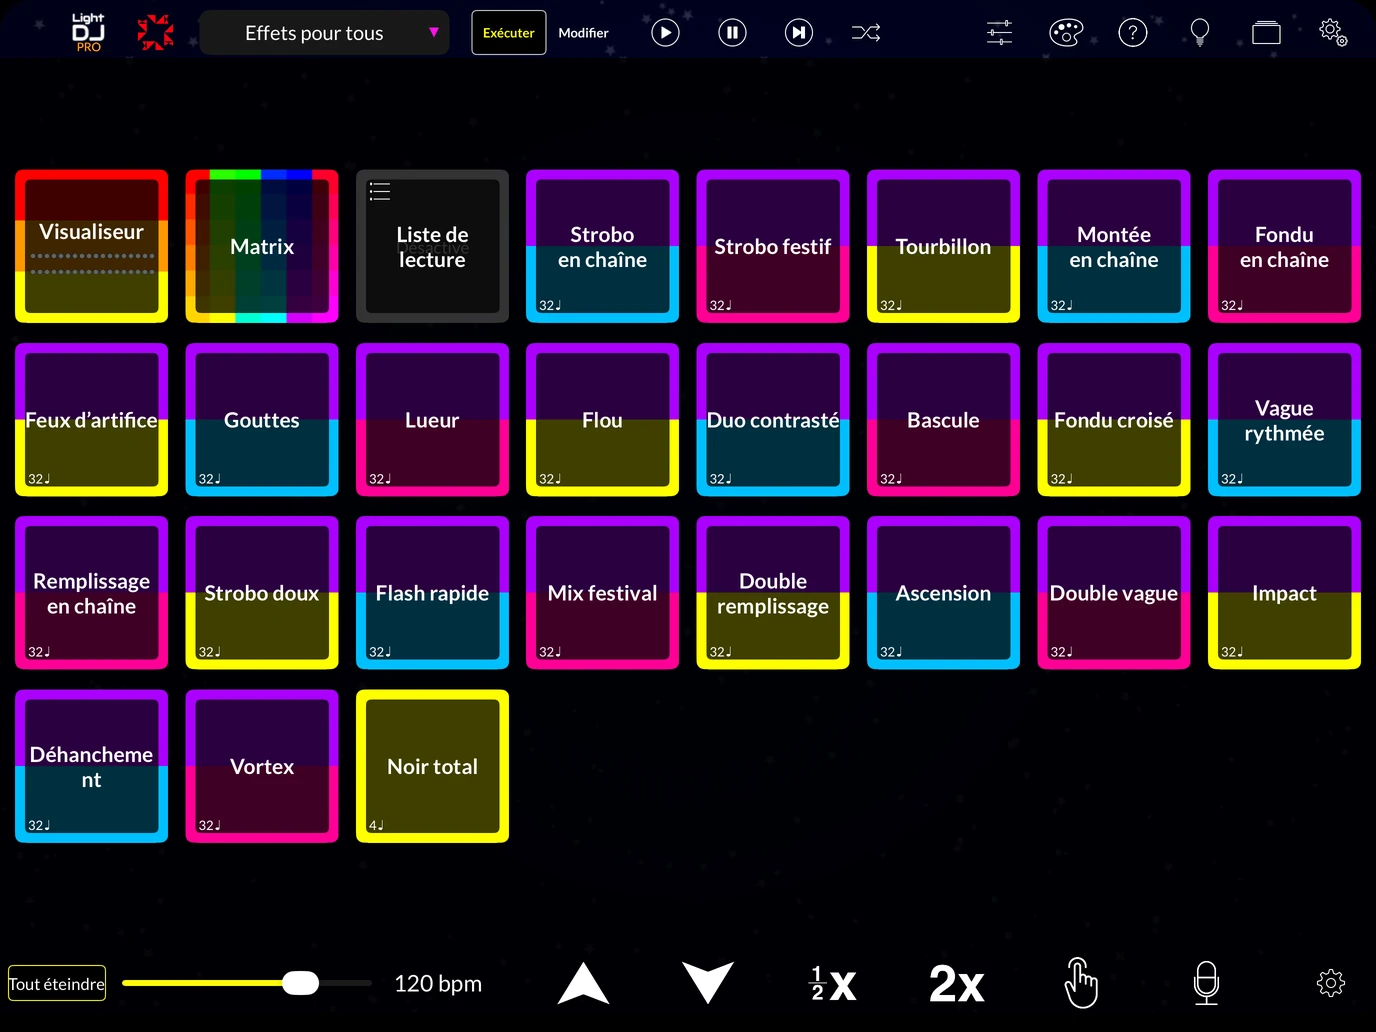Viewport: 1376px width, 1032px height.
Task: Set double speed with the 2x button
Action: coord(957,984)
